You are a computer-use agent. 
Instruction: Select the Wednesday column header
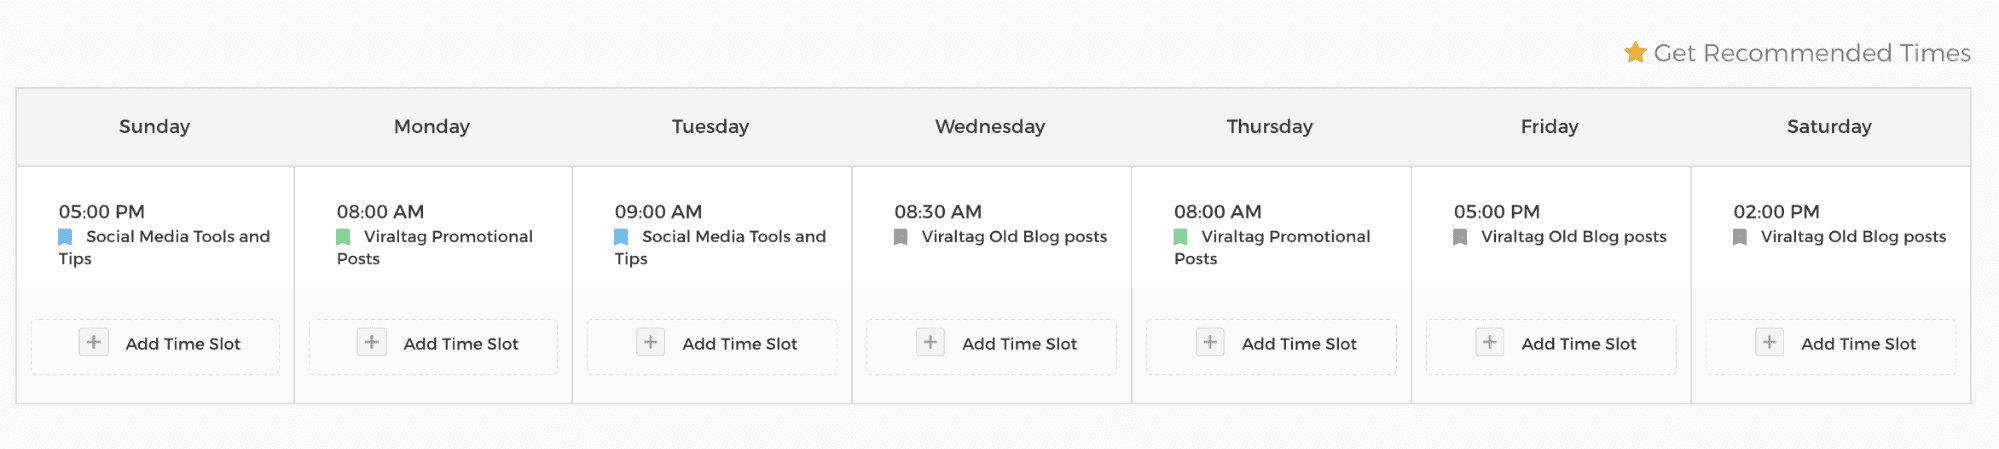tap(990, 127)
